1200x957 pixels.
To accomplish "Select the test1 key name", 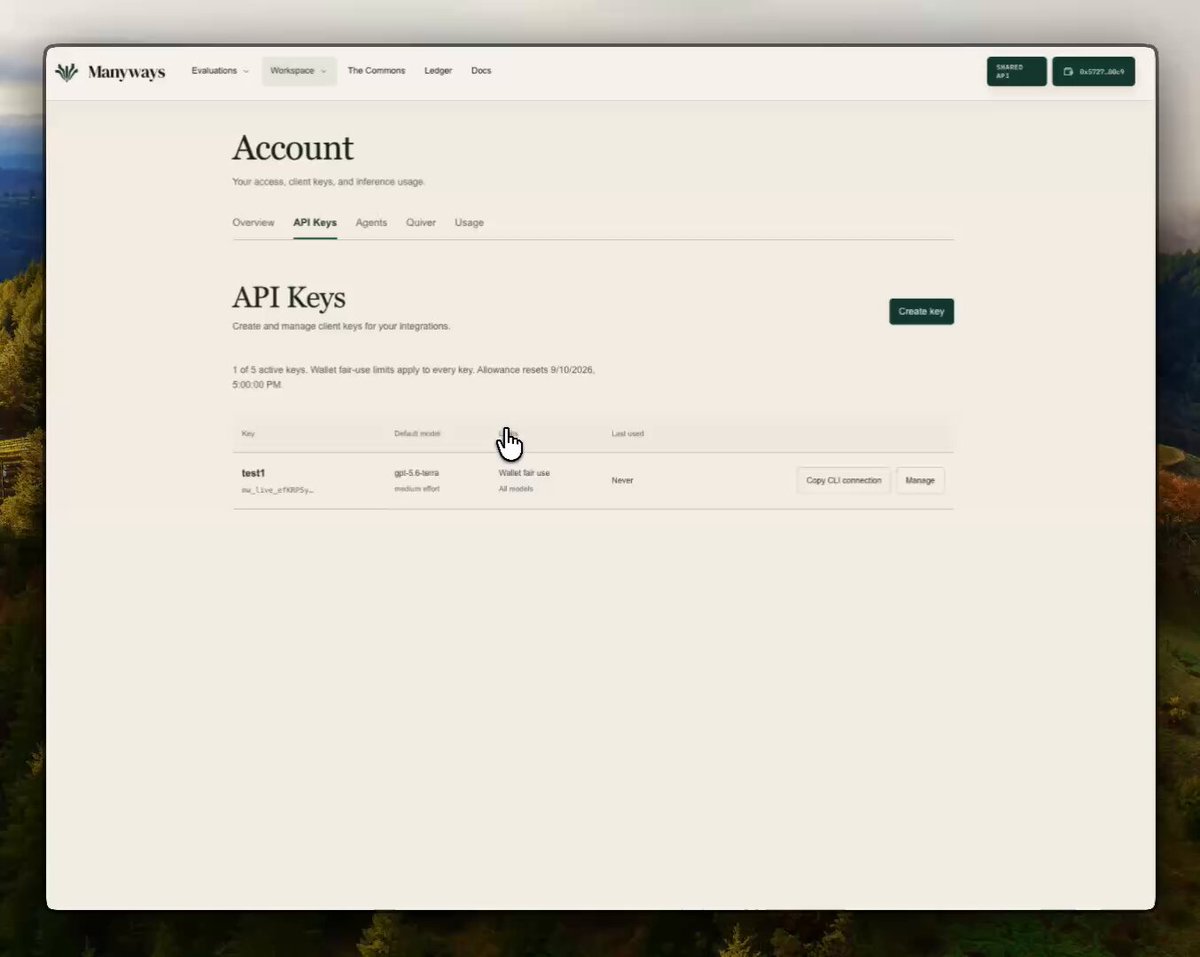I will 253,473.
